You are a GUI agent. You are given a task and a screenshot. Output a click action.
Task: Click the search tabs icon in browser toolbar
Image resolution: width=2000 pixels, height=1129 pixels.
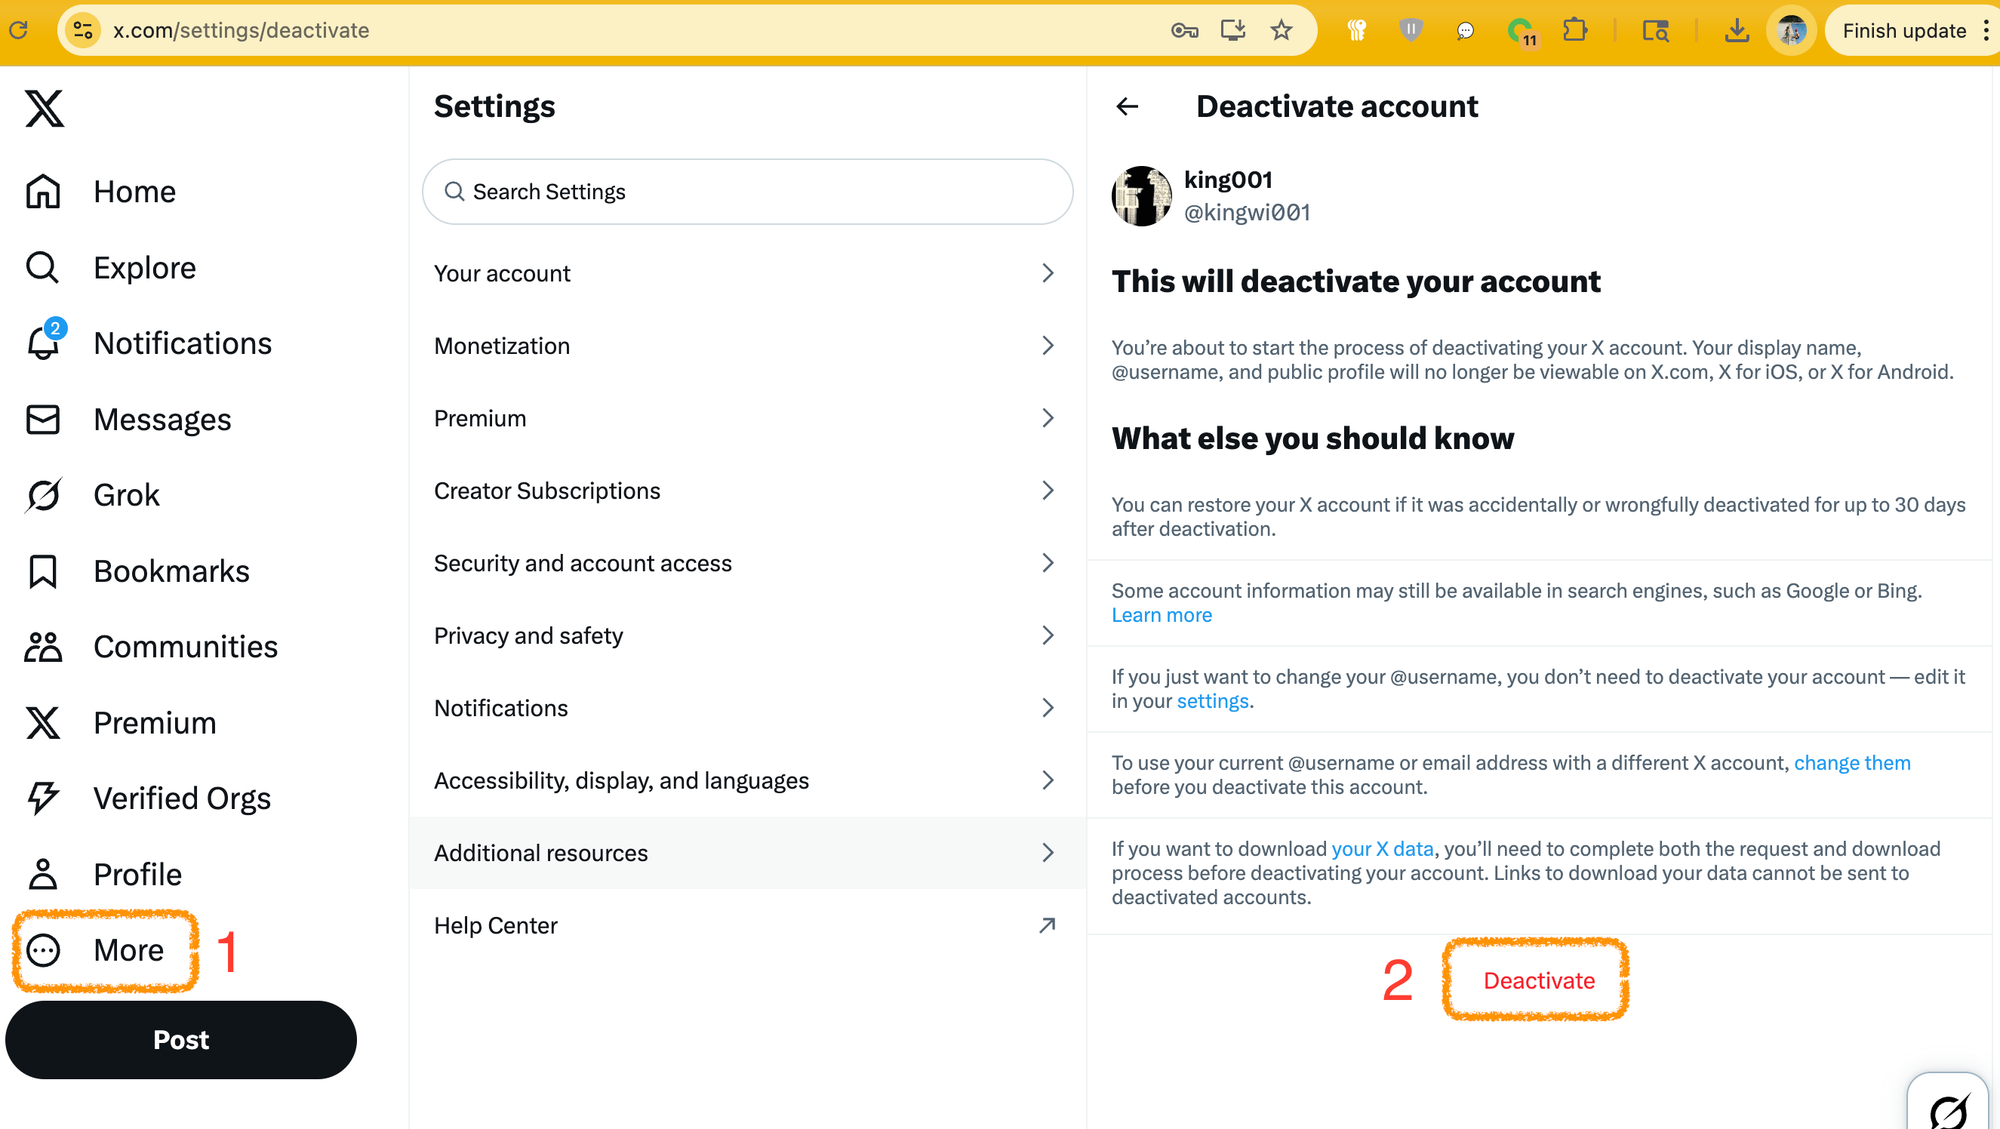click(x=1655, y=31)
